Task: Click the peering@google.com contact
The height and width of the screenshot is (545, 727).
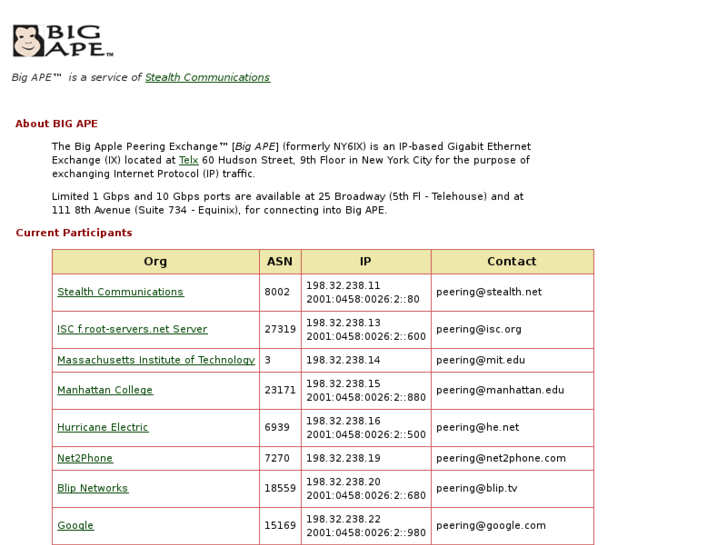Action: pyautogui.click(x=491, y=526)
